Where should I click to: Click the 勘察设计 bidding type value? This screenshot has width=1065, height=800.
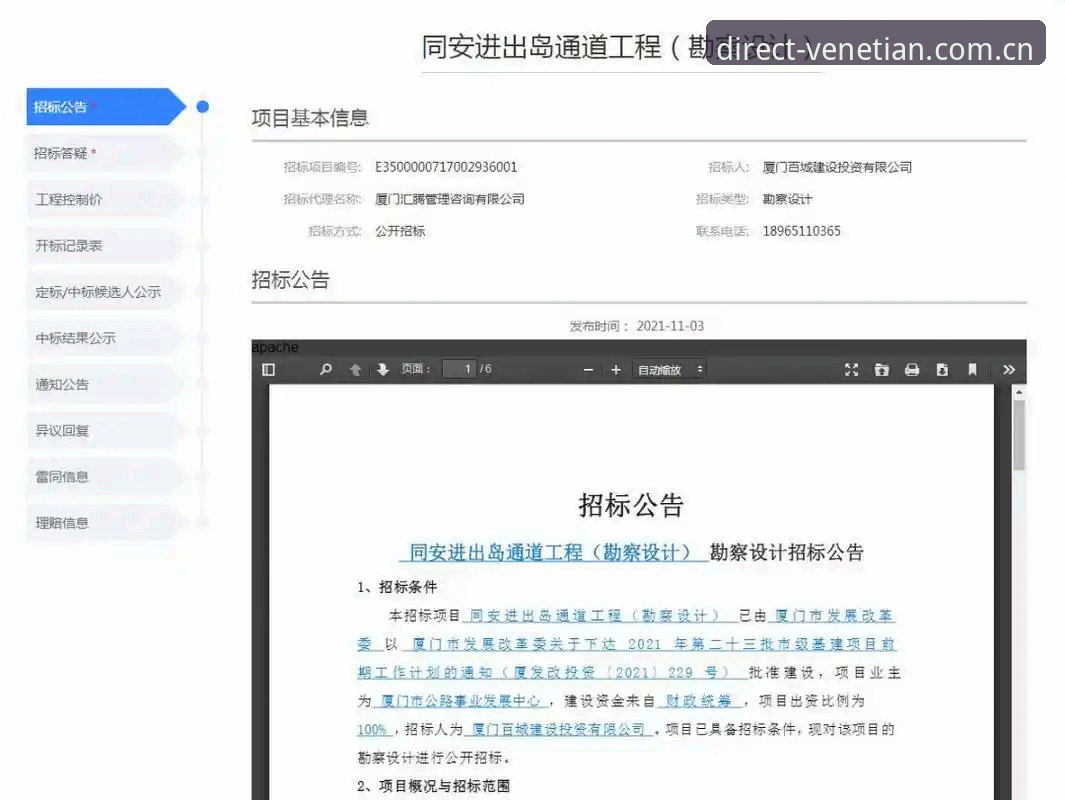pyautogui.click(x=787, y=199)
